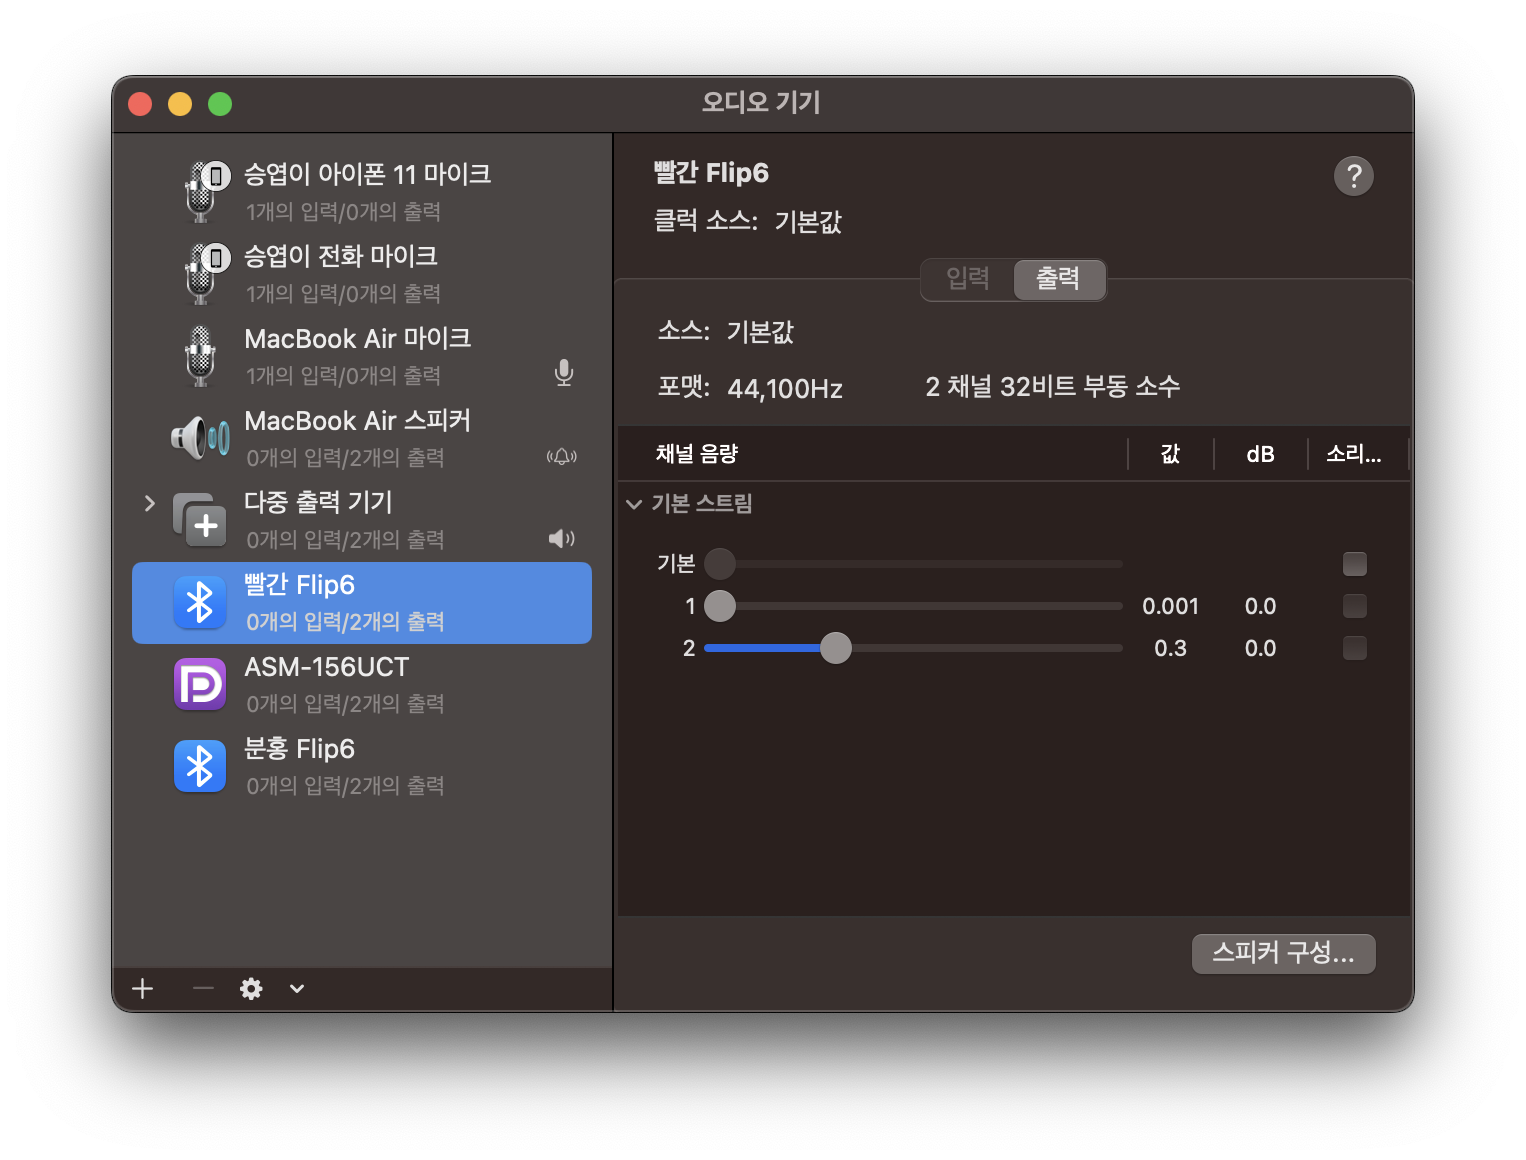Click the MacBook Air 마이크 microphone icon
1526x1160 pixels.
(x=201, y=356)
